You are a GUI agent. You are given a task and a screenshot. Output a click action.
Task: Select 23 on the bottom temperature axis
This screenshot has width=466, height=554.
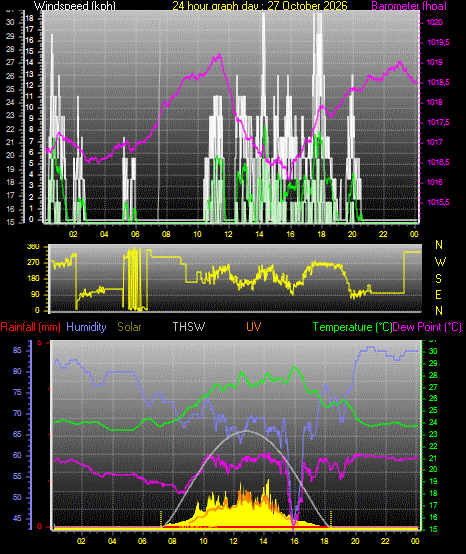(433, 434)
